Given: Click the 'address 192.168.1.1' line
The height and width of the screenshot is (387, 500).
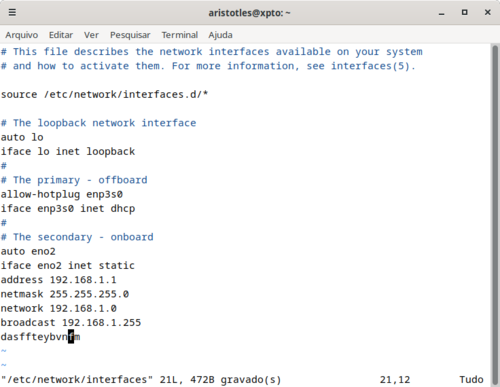Looking at the screenshot, I should (58, 280).
